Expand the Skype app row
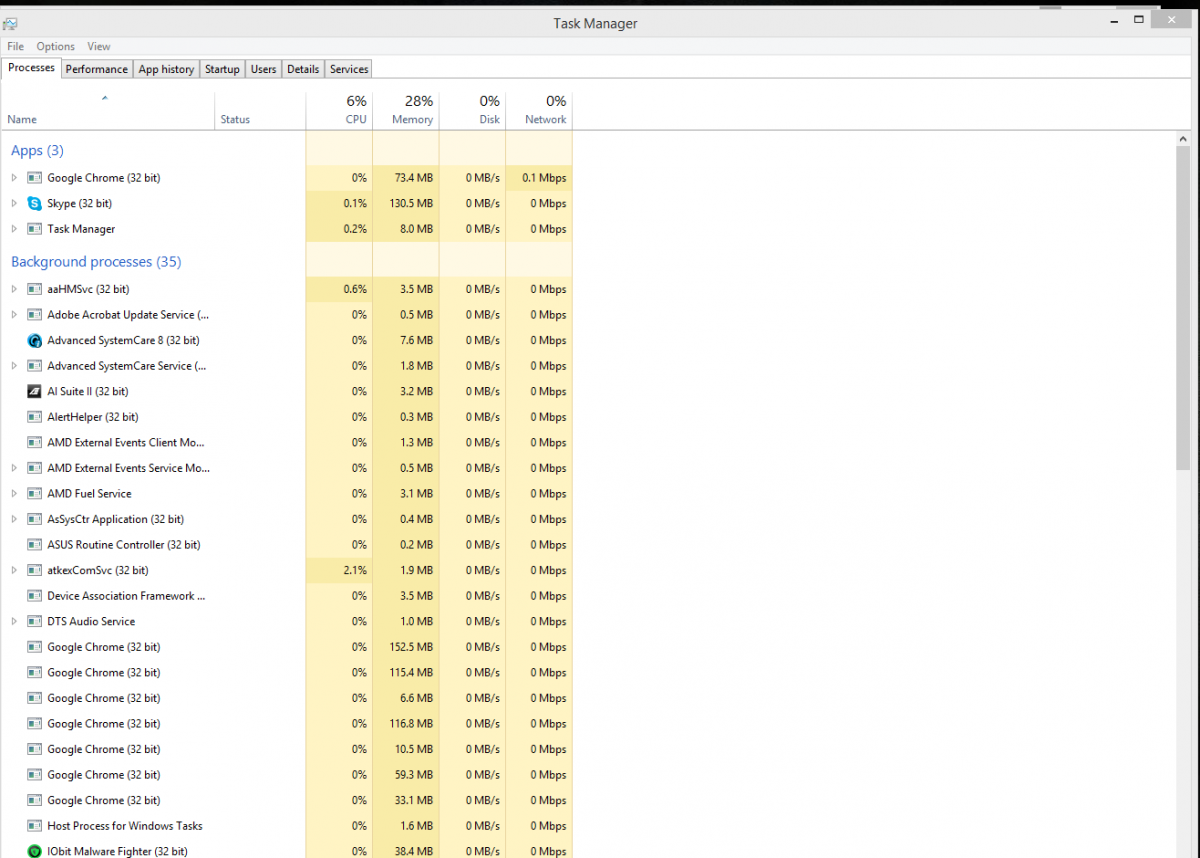 [14, 203]
